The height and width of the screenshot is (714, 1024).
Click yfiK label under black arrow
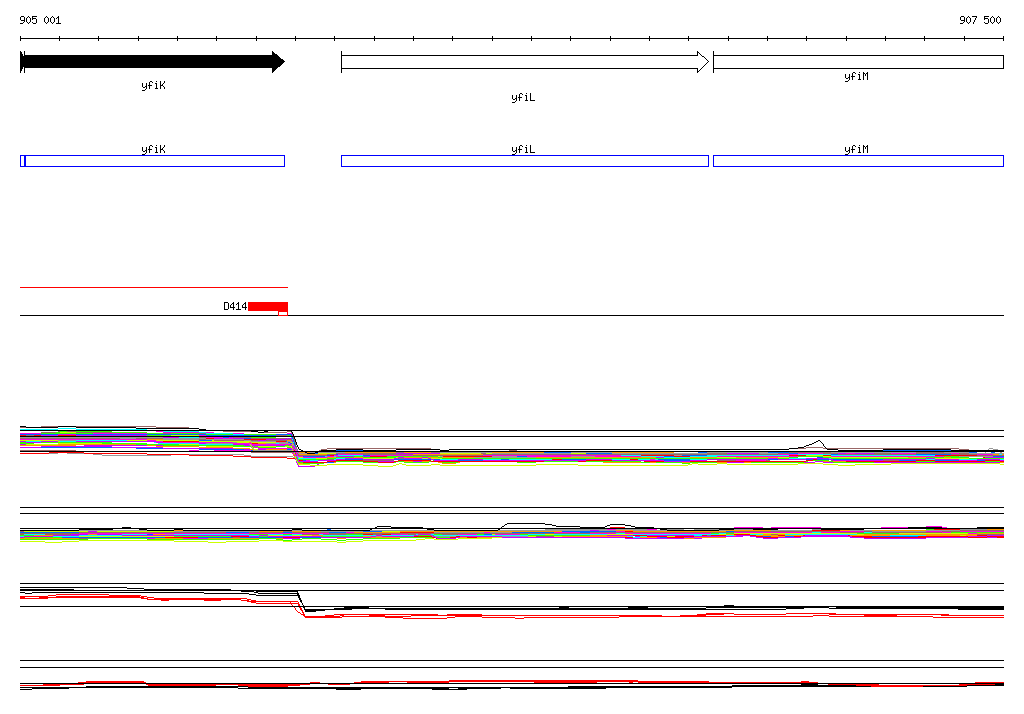click(153, 86)
